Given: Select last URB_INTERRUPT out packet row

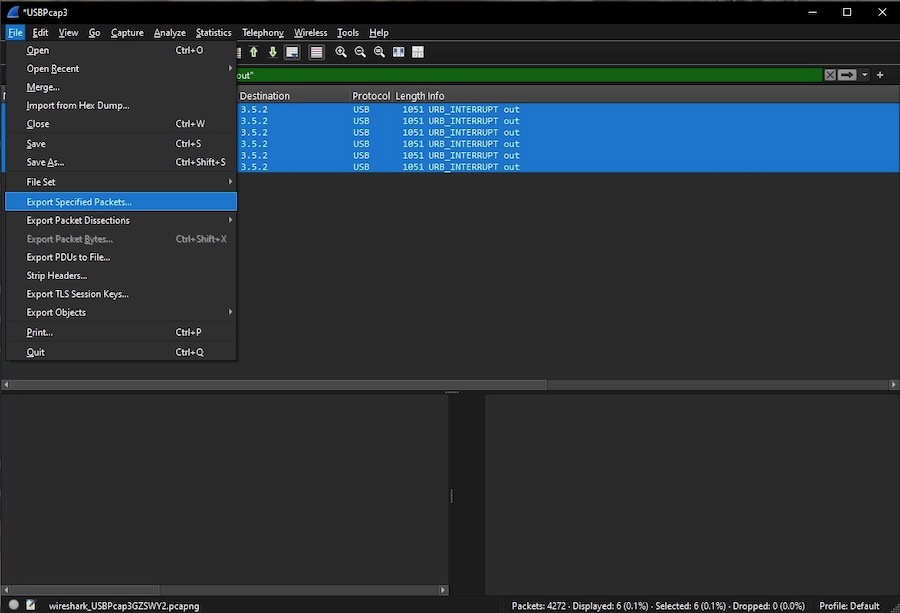Looking at the screenshot, I should [x=568, y=166].
